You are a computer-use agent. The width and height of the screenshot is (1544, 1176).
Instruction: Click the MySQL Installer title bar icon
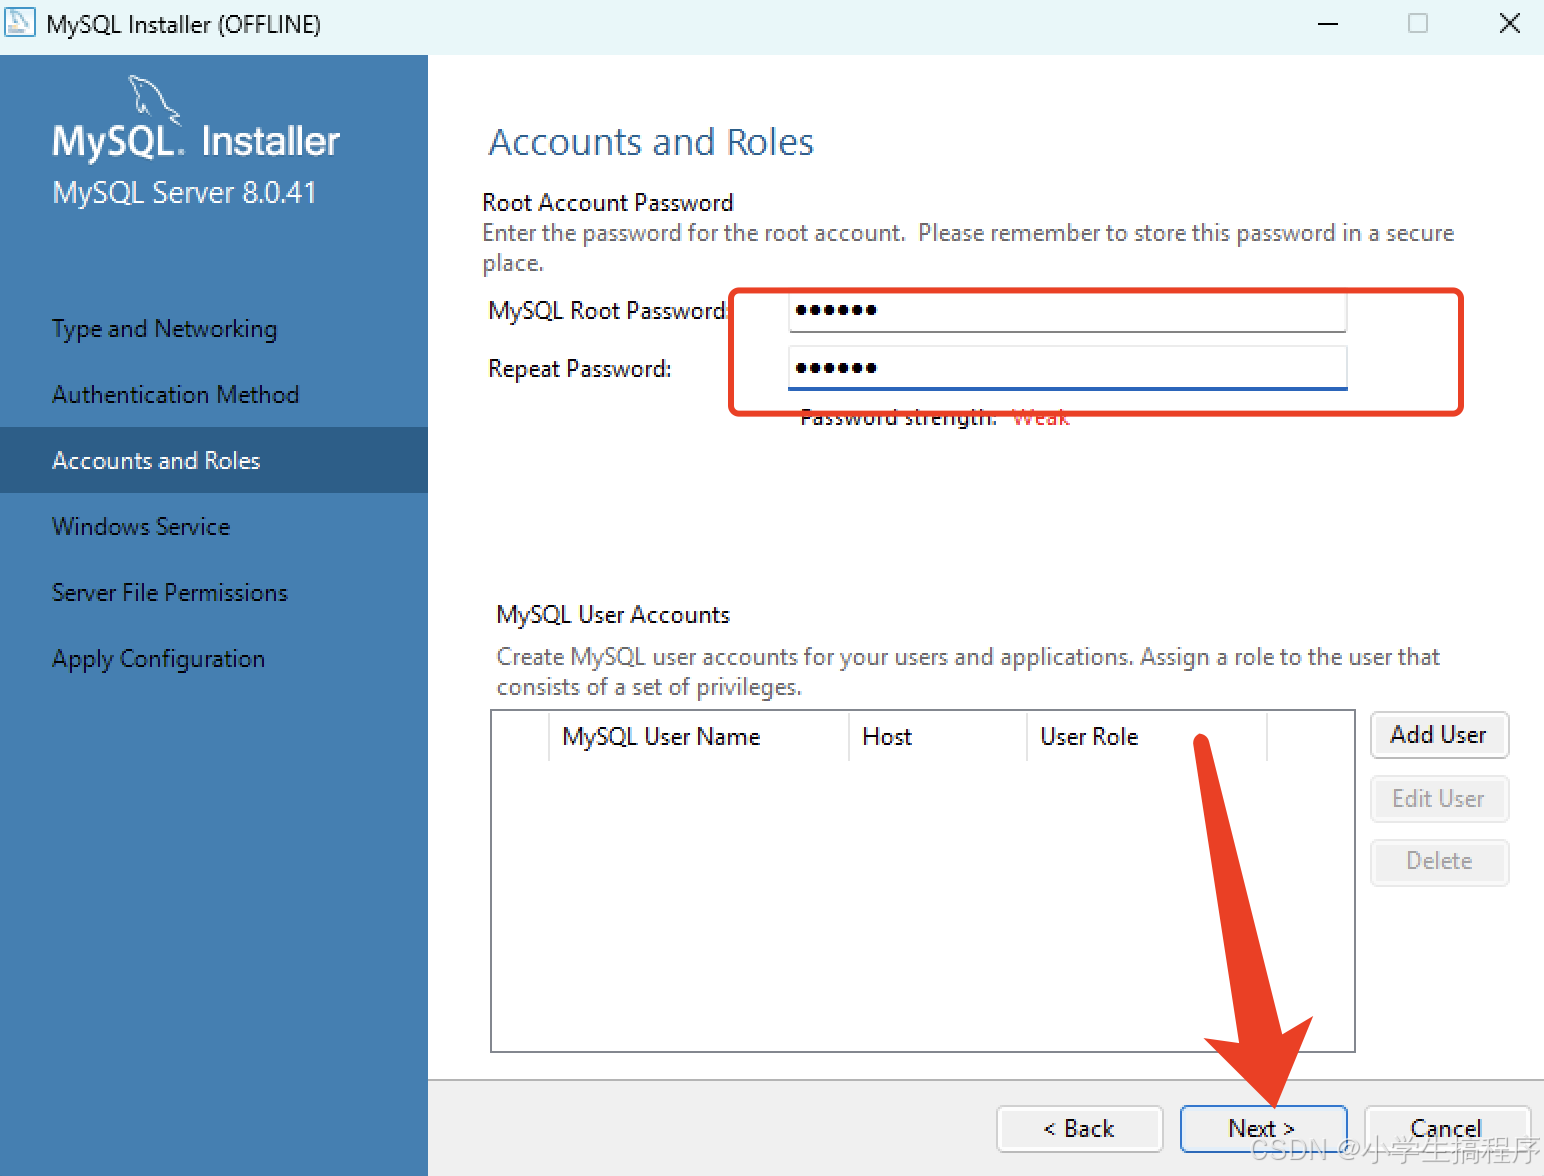point(20,22)
